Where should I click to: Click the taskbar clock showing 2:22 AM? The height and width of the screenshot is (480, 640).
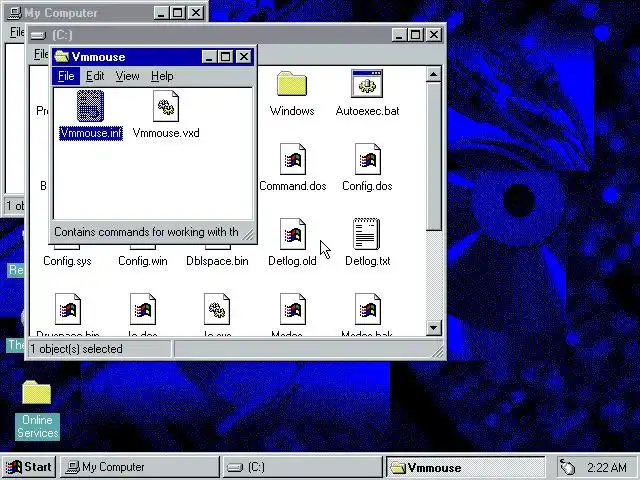coord(606,467)
